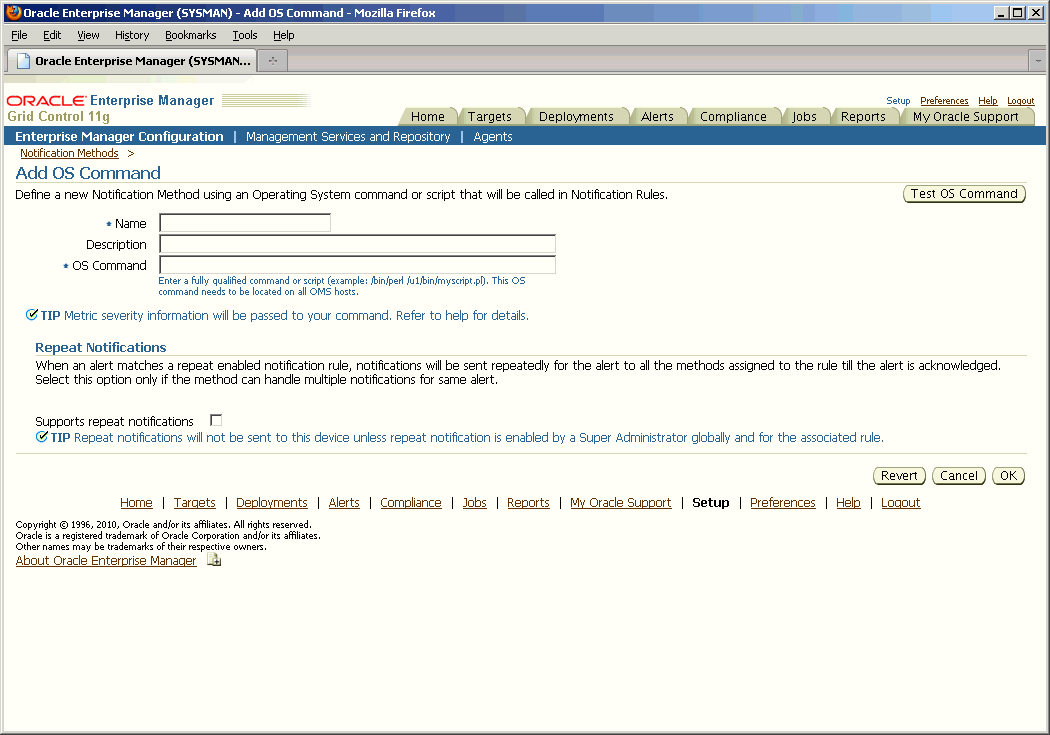Focus the Description input field
The image size is (1050, 735).
coord(358,244)
